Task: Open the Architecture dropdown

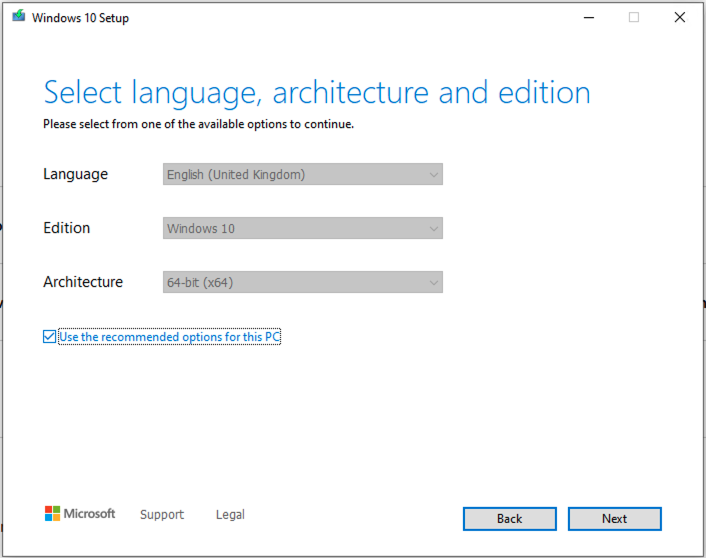Action: tap(303, 282)
